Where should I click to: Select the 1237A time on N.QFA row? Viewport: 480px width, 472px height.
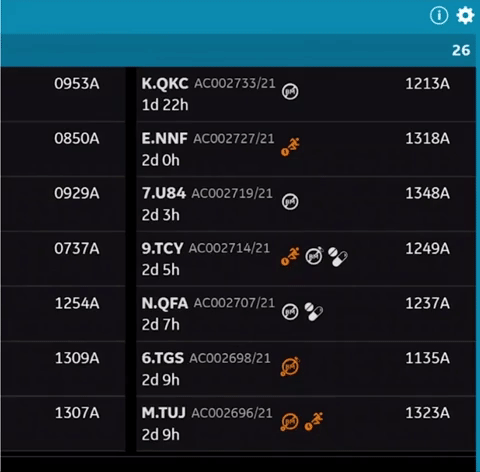coord(427,303)
